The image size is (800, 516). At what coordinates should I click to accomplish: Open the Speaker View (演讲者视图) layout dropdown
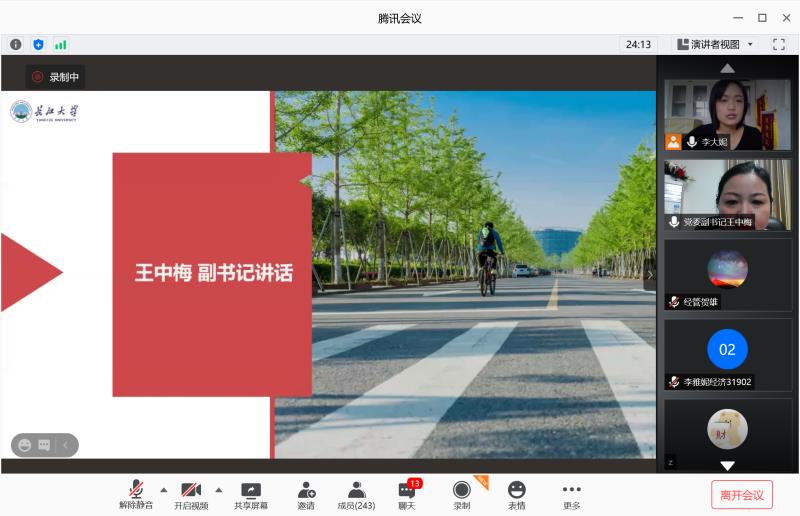(x=714, y=44)
